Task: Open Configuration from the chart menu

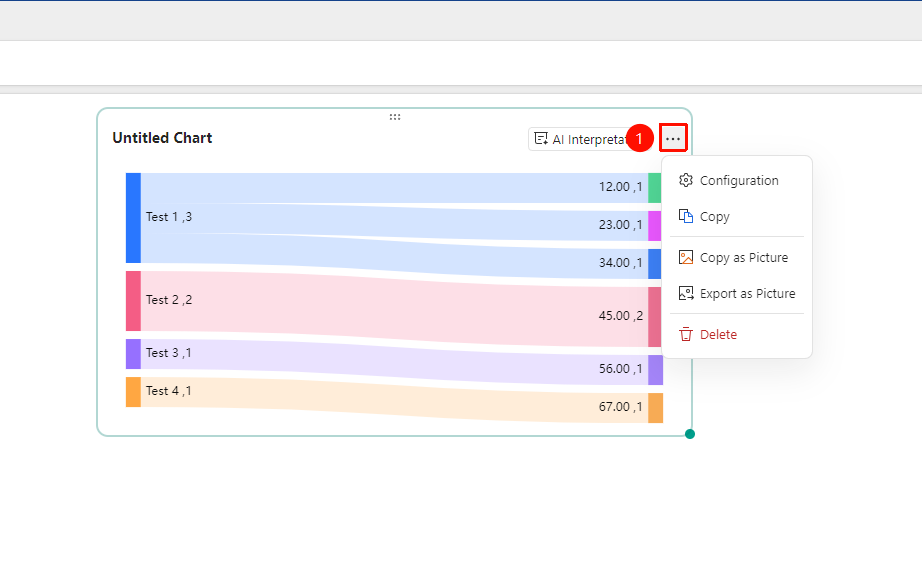Action: tap(736, 180)
